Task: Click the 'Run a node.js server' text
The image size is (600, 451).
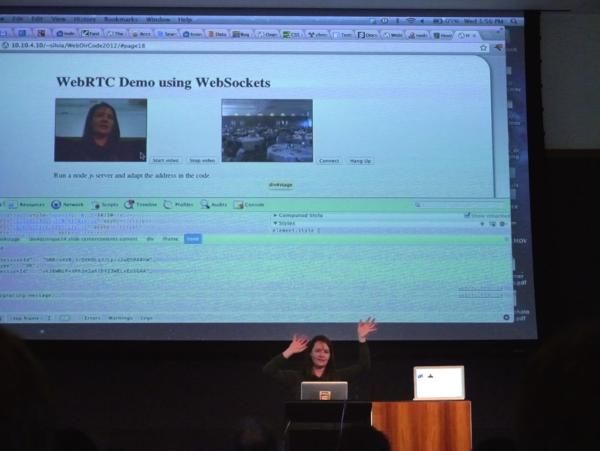Action: click(132, 176)
